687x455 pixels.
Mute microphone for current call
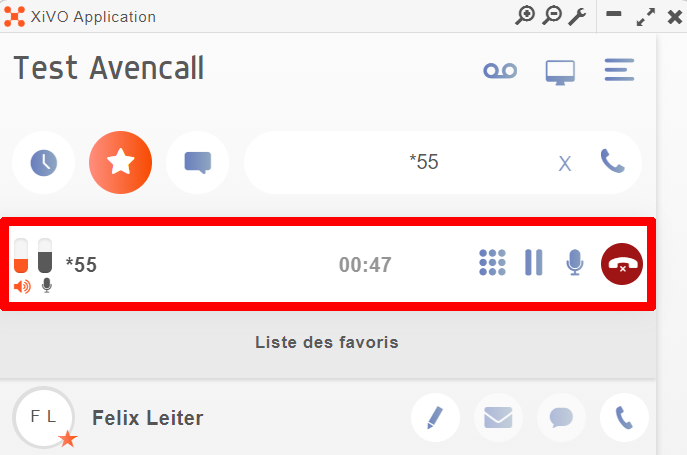point(574,263)
